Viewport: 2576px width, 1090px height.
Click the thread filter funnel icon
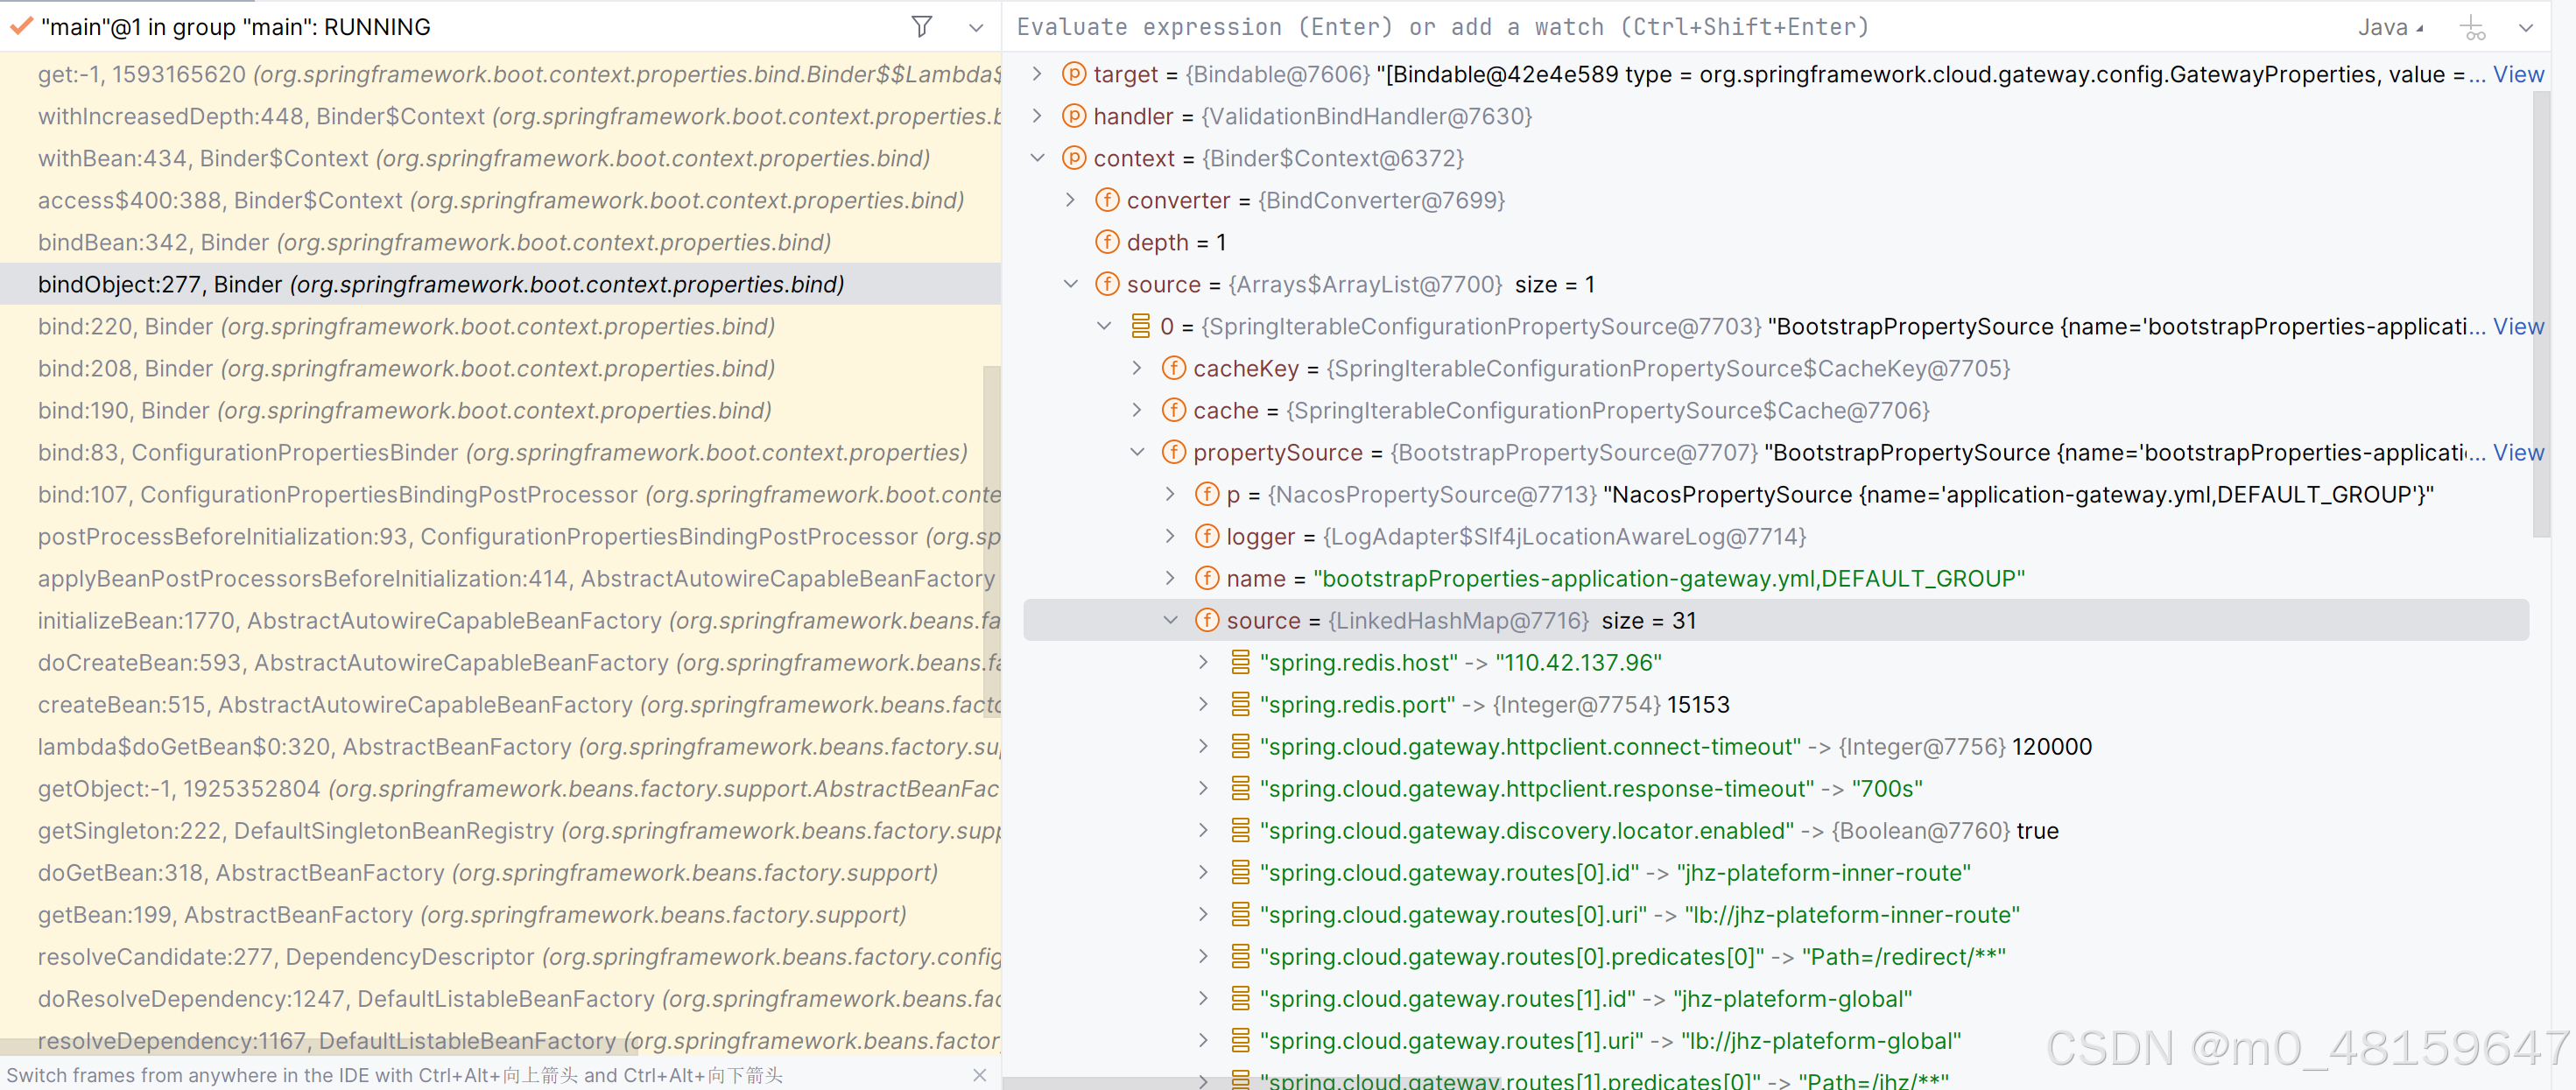point(921,27)
